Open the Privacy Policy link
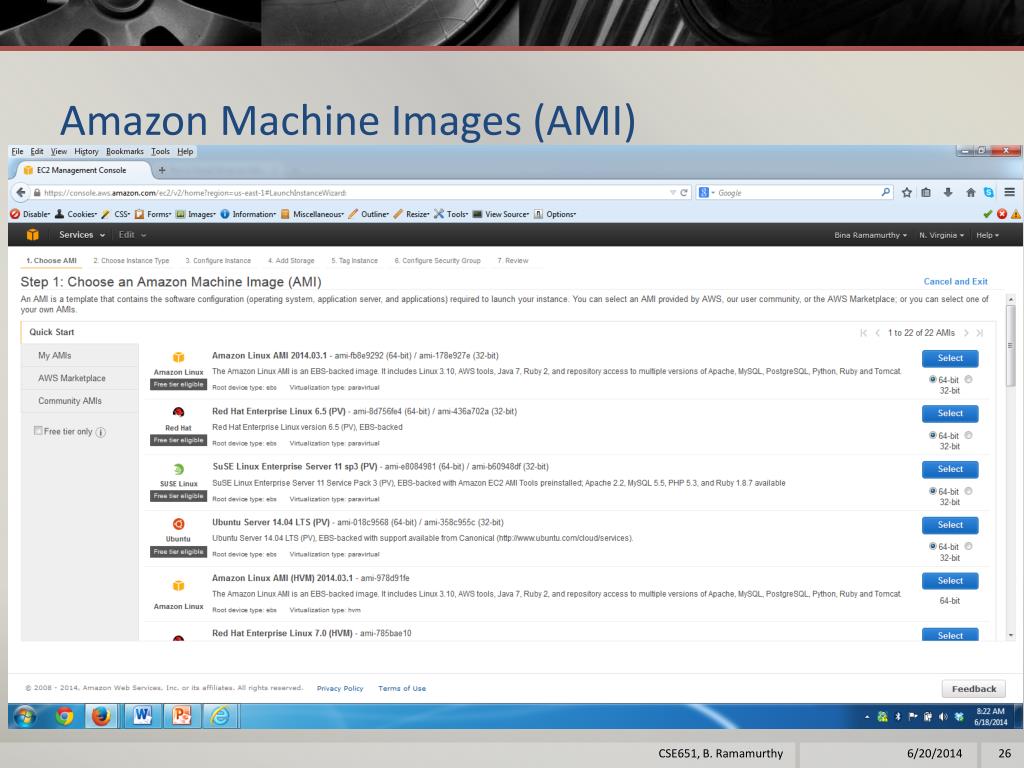This screenshot has height=768, width=1024. pyautogui.click(x=340, y=688)
